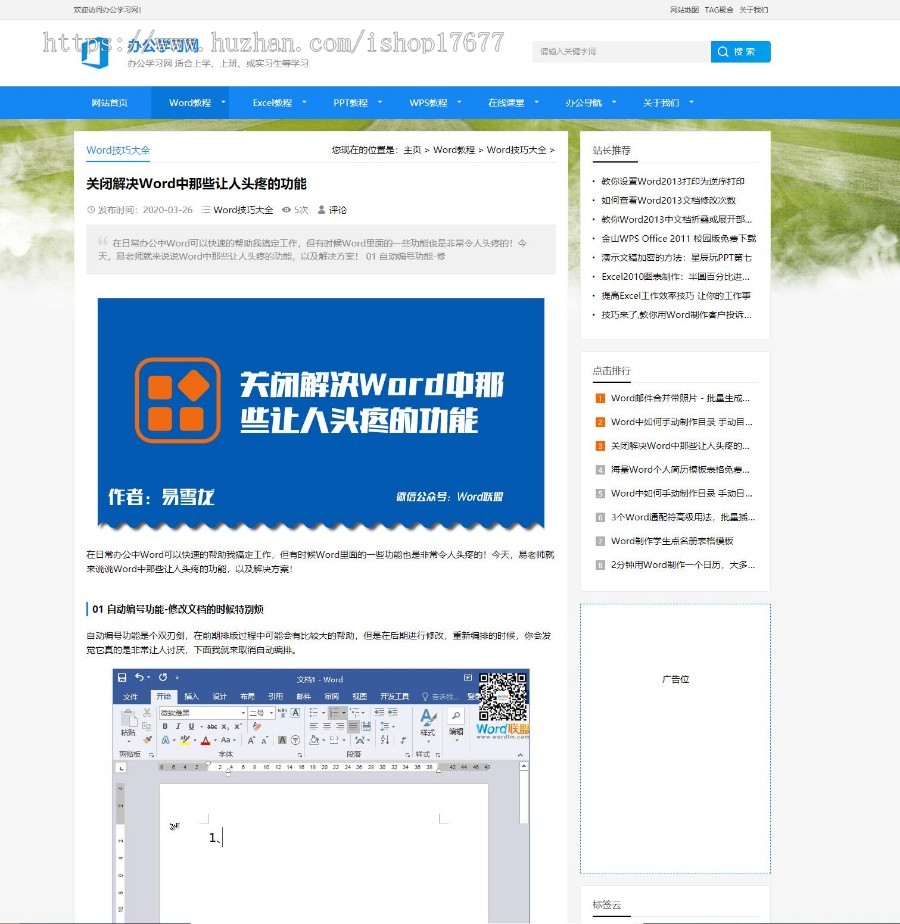Screen dimensions: 900x924
Task: Click the Line Spacing icon
Action: click(x=384, y=727)
